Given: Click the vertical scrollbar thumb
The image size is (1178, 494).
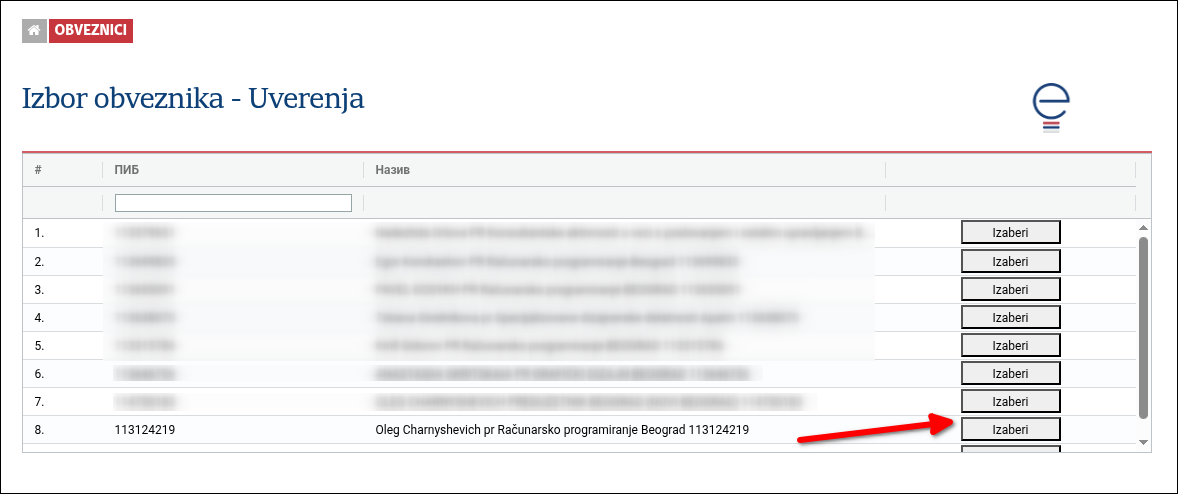Looking at the screenshot, I should pos(1144,326).
